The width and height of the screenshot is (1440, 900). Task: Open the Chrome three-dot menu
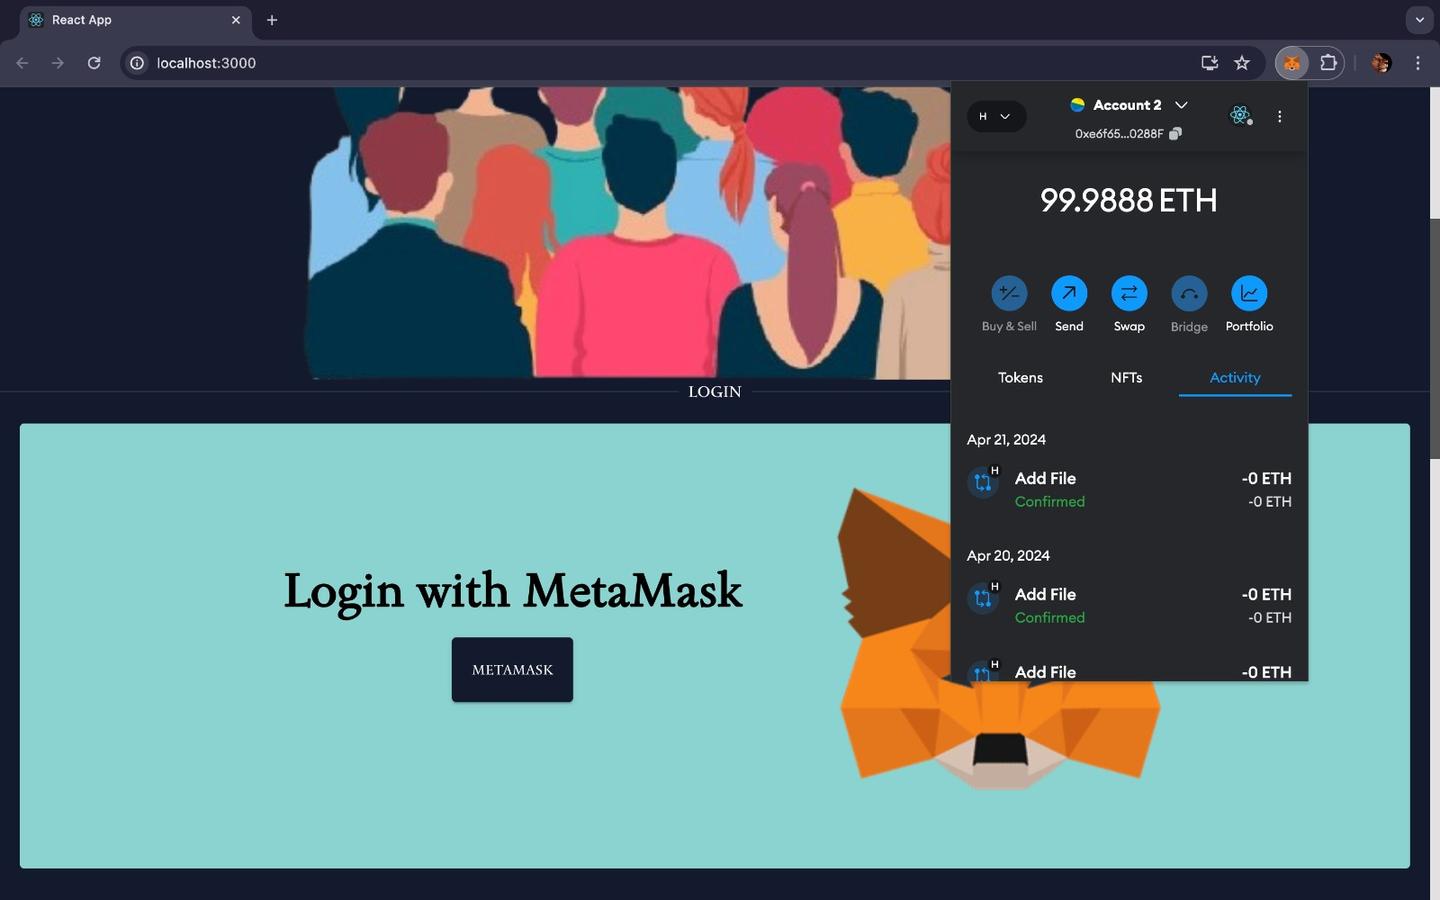pos(1417,63)
